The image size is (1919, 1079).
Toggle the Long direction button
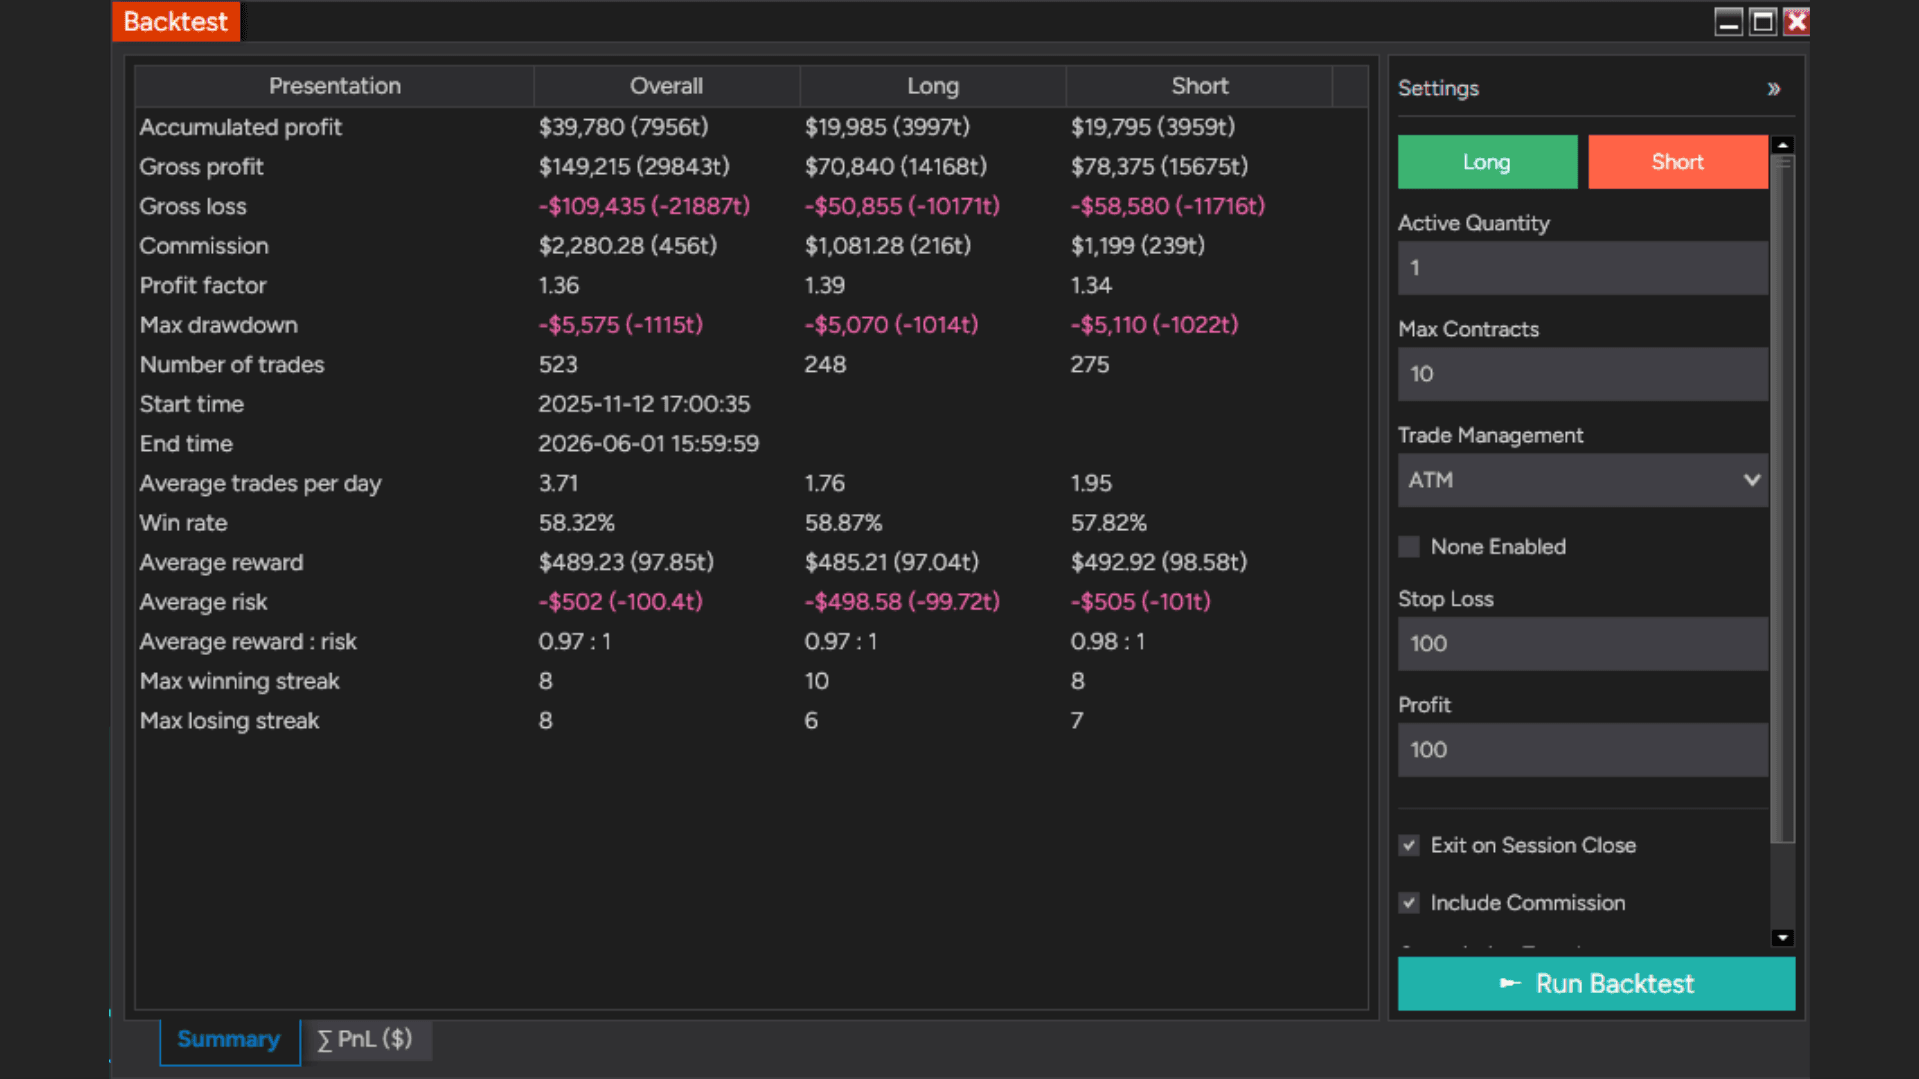[x=1487, y=162]
